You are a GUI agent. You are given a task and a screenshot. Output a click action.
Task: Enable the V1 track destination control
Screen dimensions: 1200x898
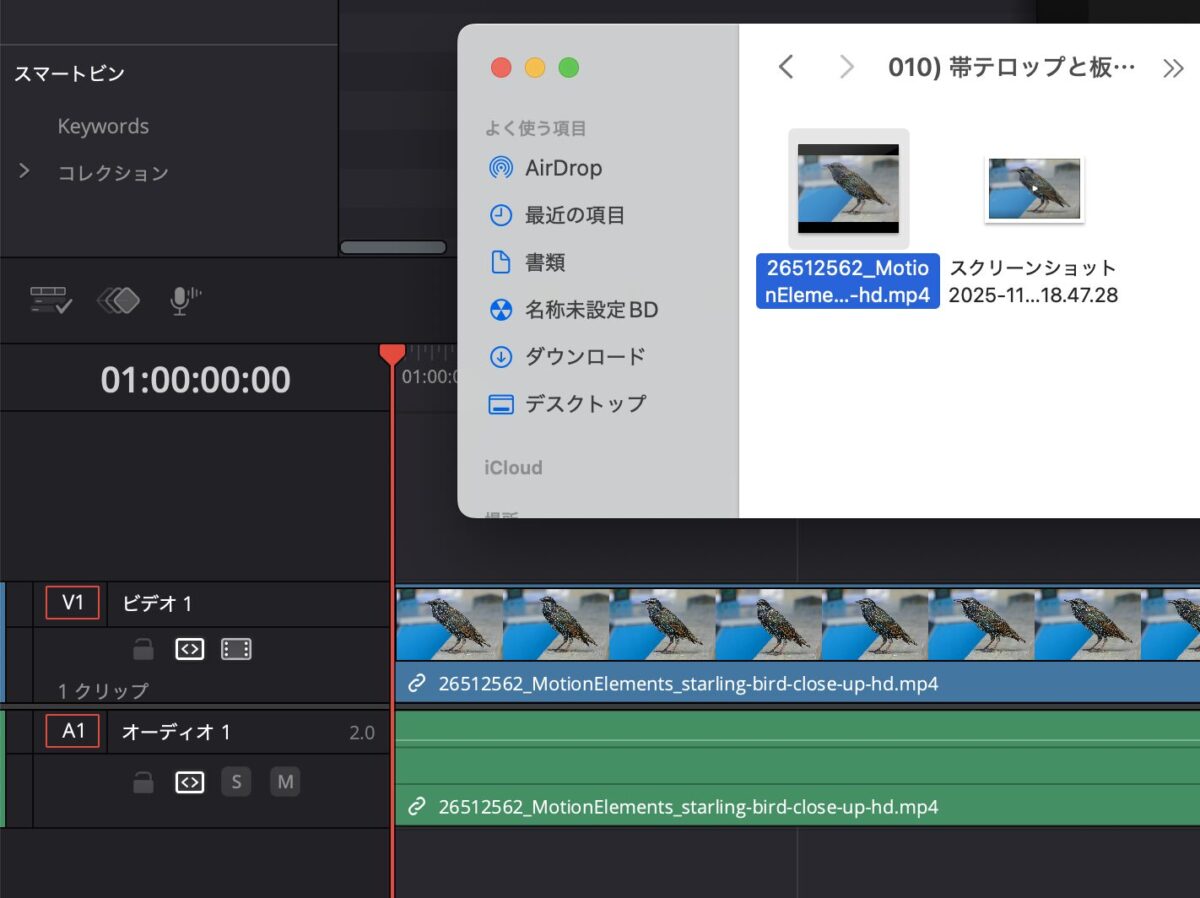(72, 603)
